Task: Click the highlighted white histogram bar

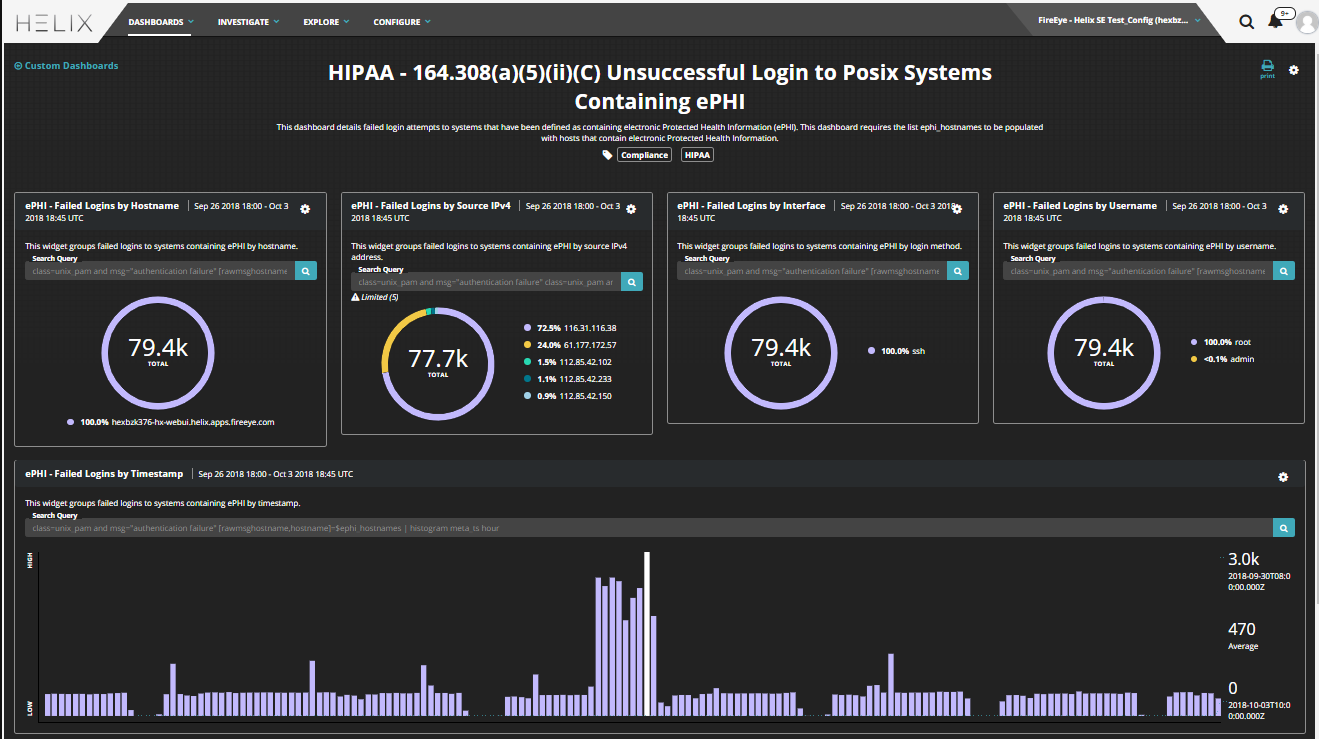Action: 647,634
